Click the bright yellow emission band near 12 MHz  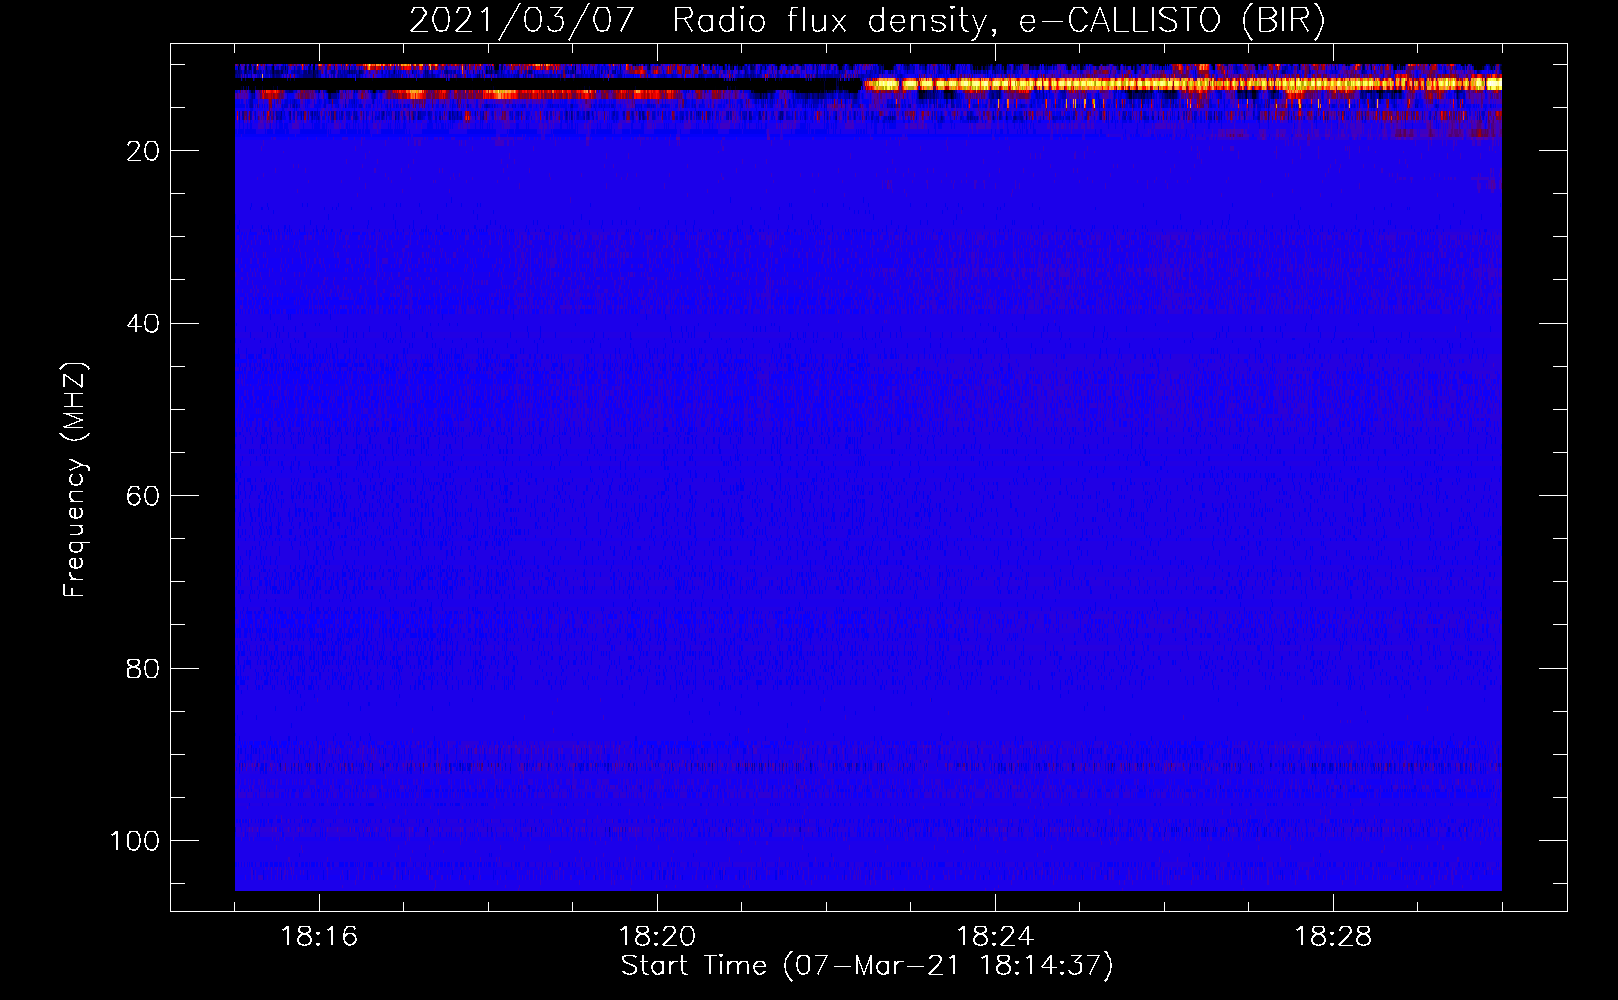[1183, 84]
